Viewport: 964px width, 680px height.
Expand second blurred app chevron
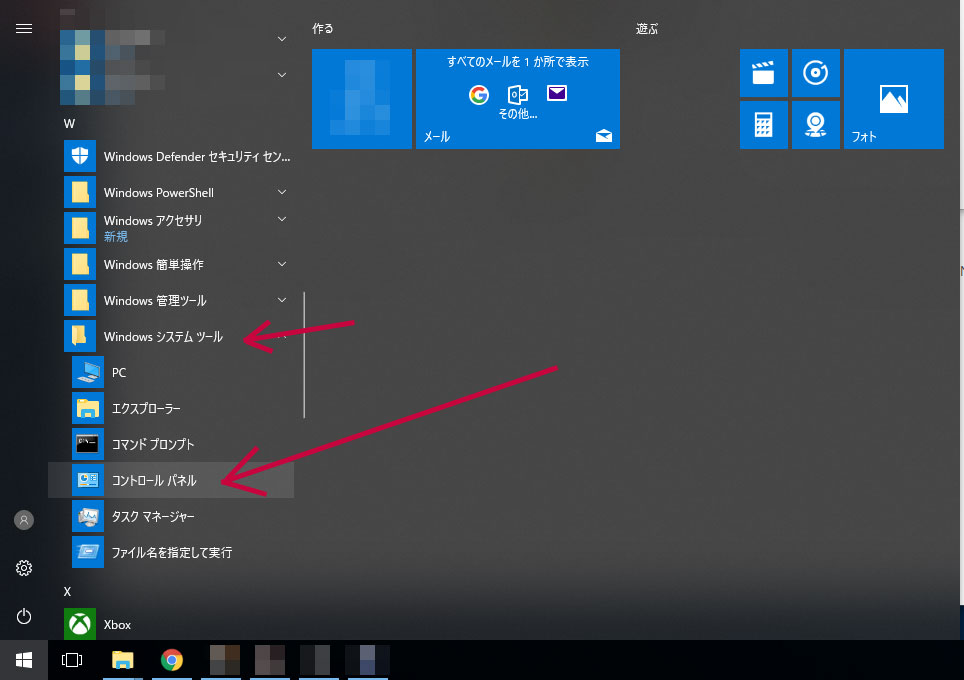[x=282, y=75]
